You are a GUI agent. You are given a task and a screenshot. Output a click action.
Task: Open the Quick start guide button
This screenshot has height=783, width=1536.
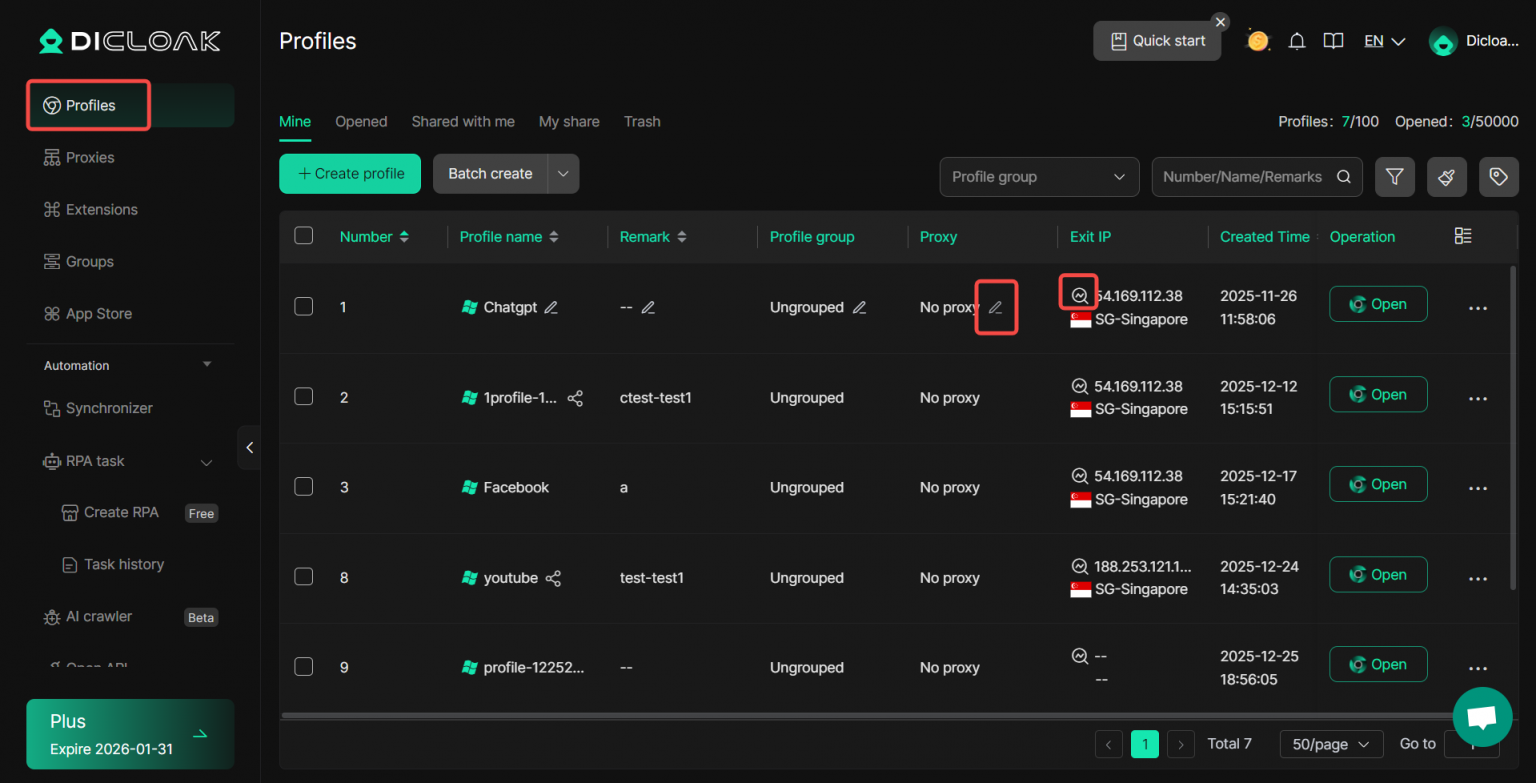[1157, 41]
